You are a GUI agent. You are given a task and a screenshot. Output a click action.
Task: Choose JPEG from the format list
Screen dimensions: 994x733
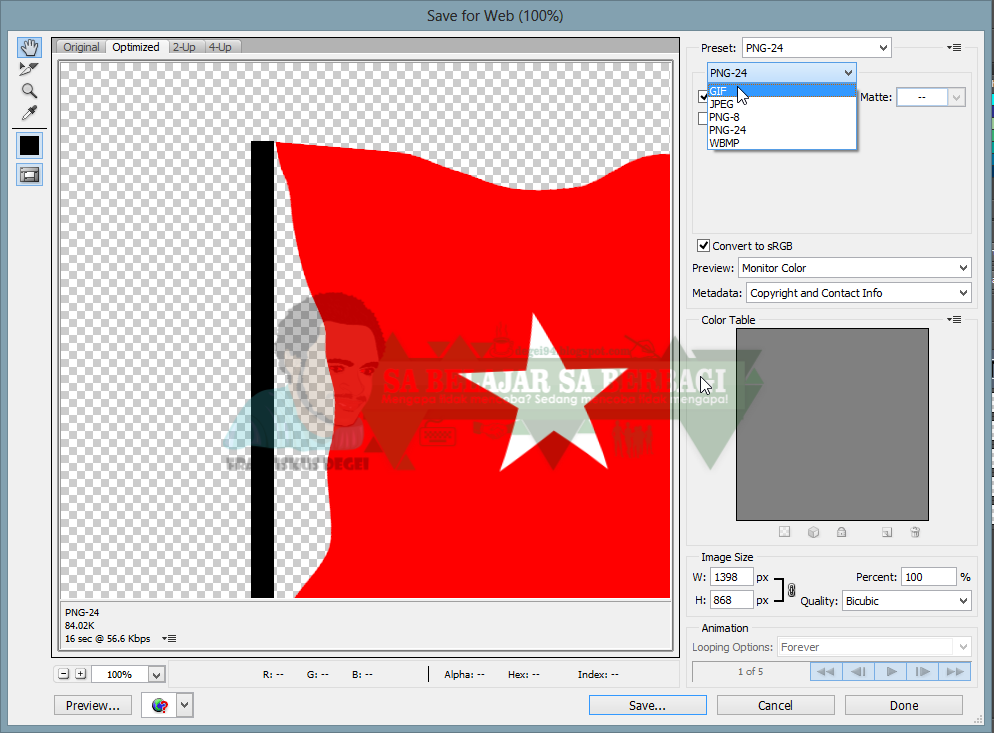tap(782, 104)
